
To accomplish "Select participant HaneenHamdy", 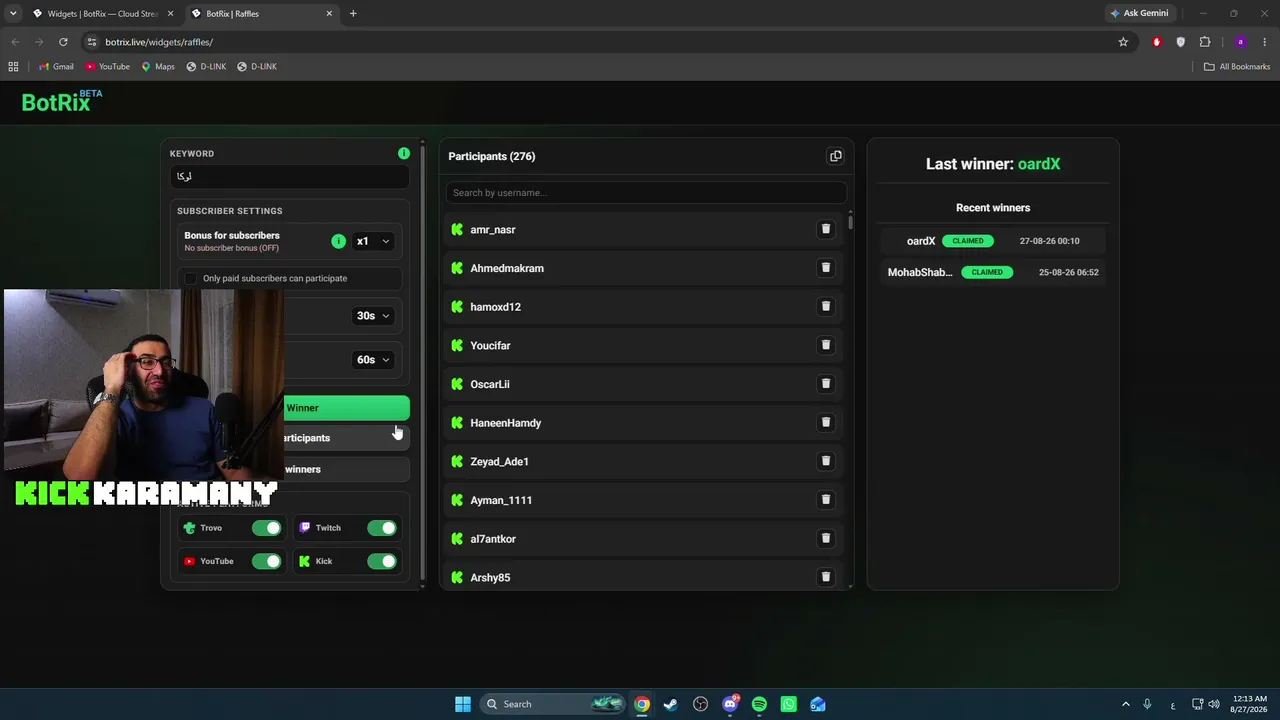I will (x=506, y=423).
